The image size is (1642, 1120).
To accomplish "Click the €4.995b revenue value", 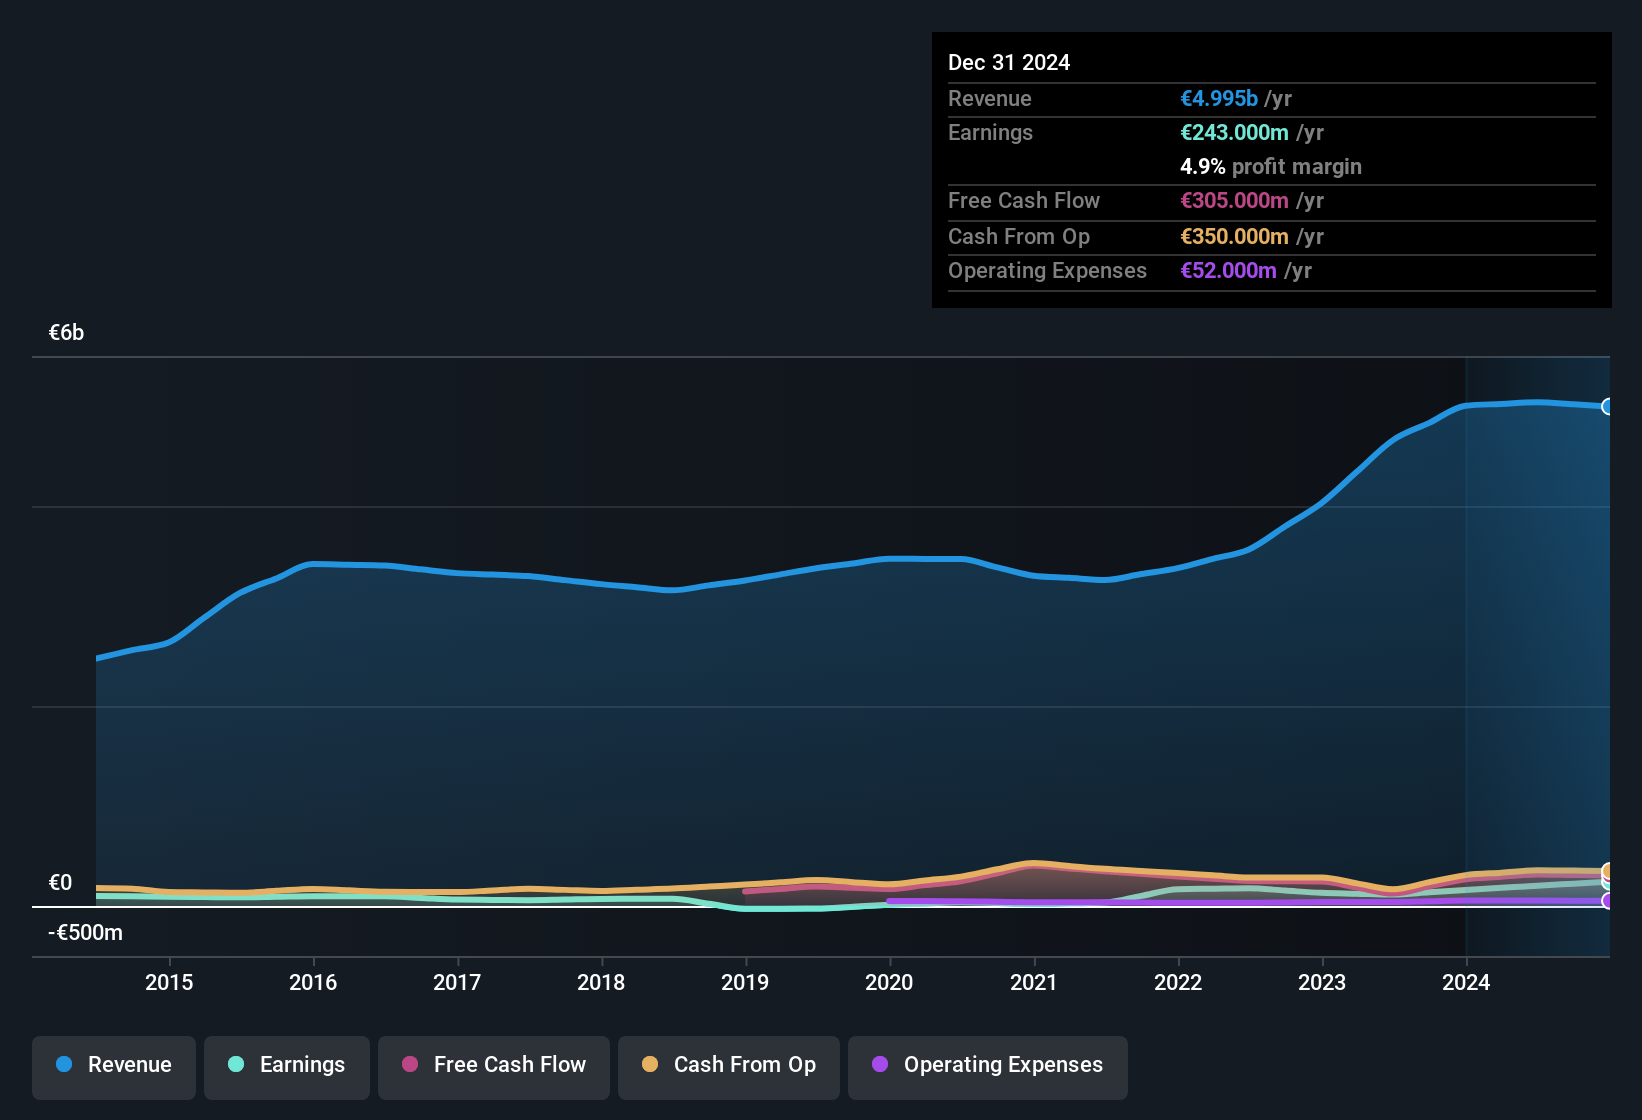I will coord(1219,98).
